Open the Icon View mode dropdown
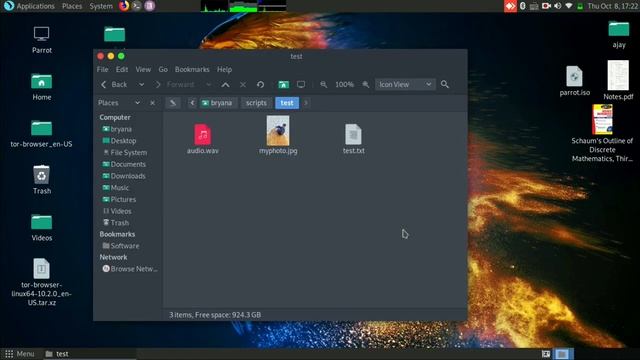 [x=405, y=84]
